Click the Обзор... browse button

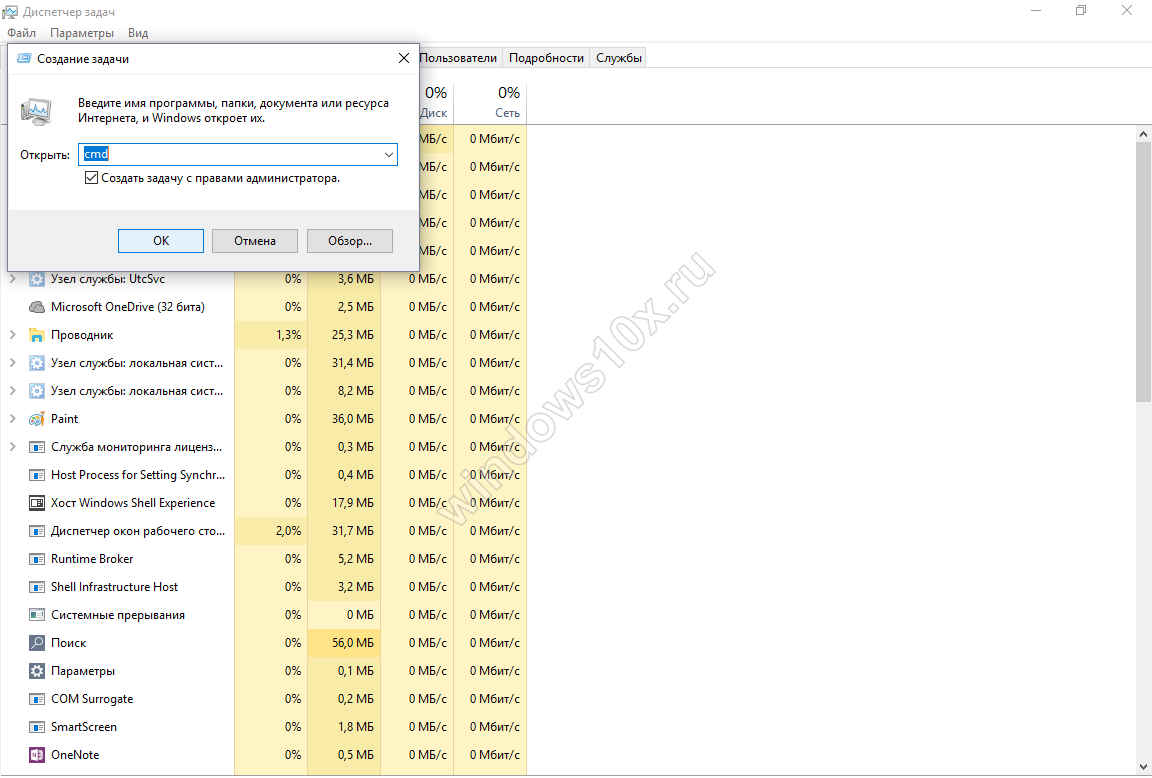tap(349, 241)
